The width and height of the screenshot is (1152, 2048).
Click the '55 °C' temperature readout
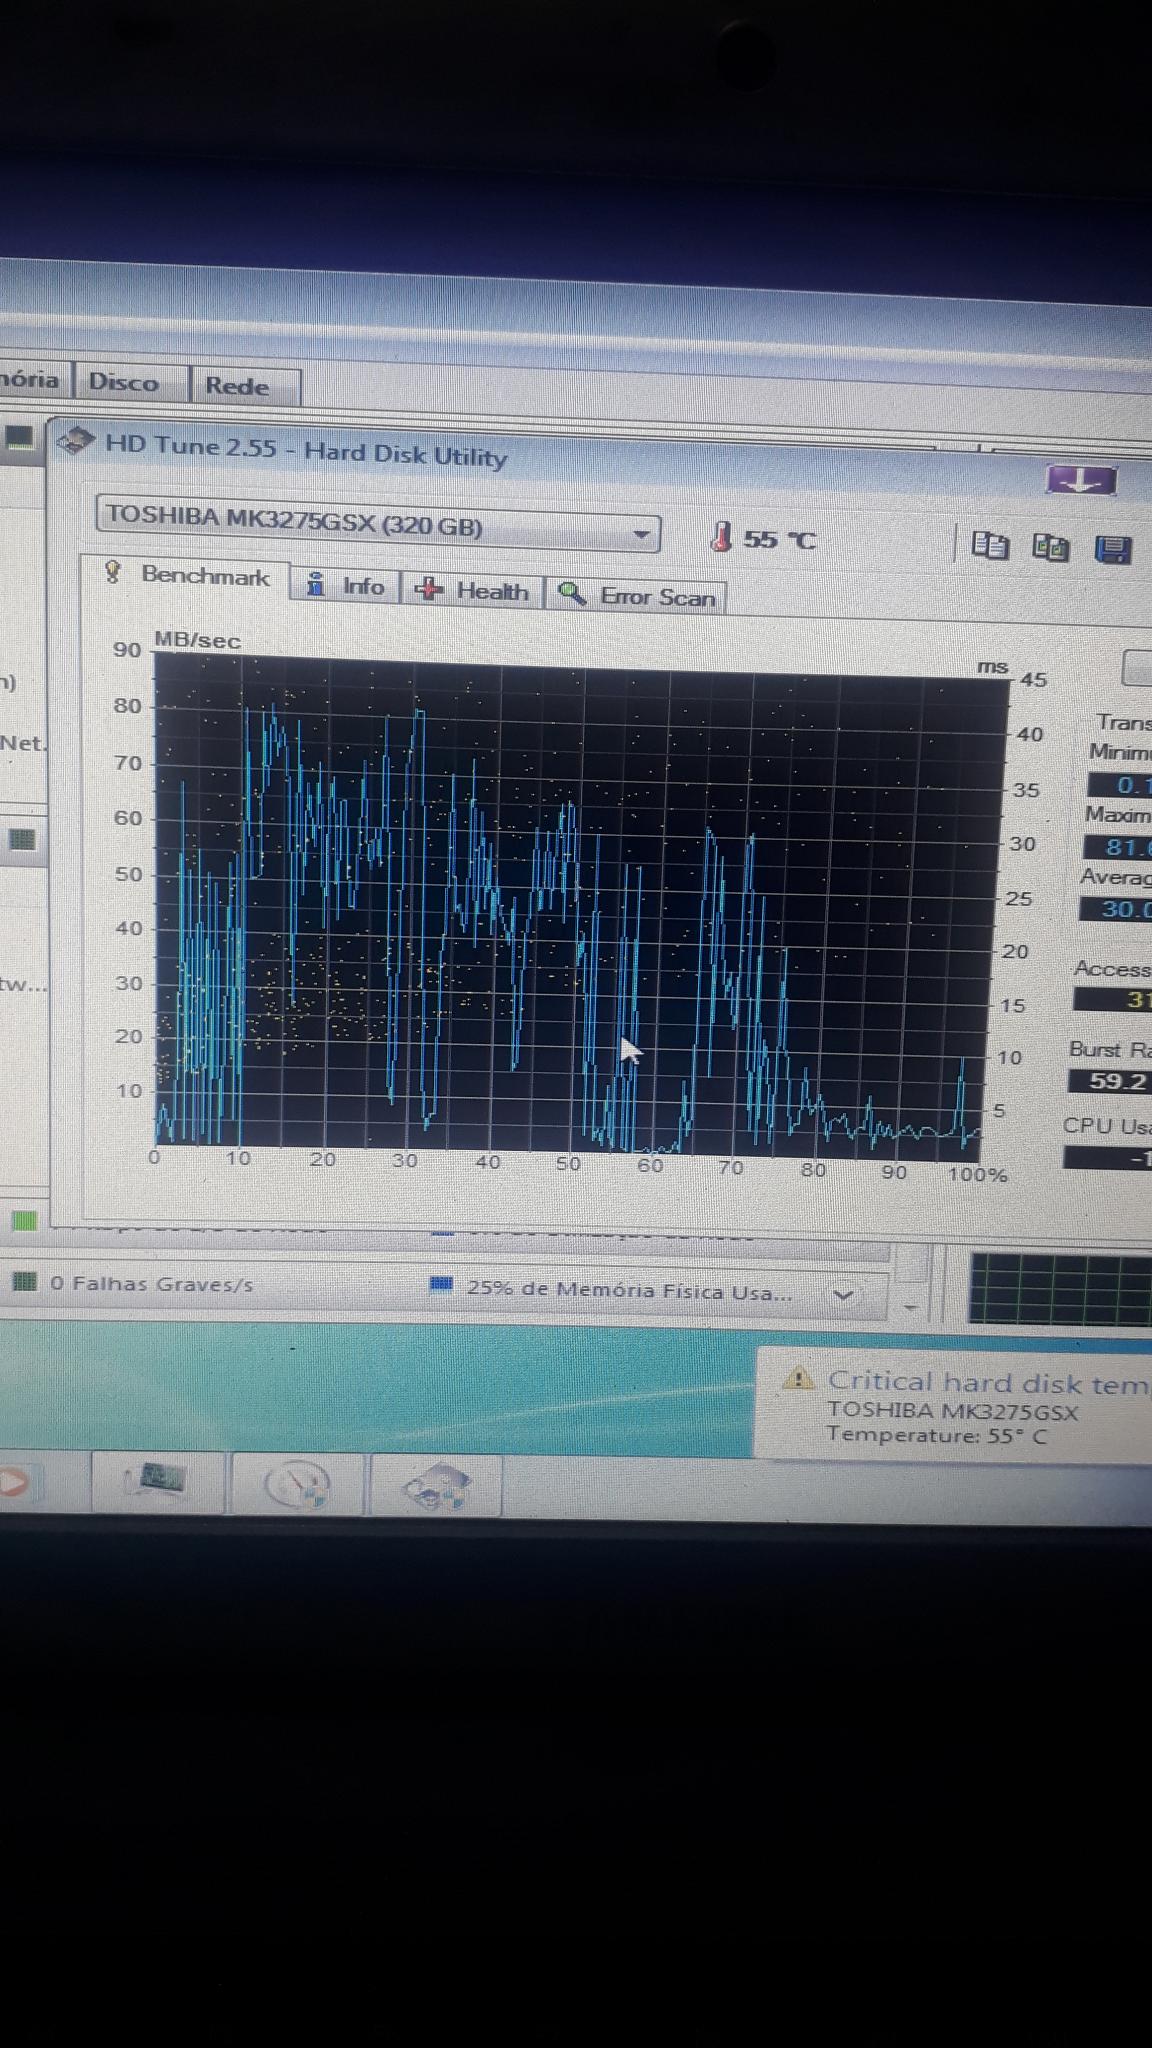780,540
